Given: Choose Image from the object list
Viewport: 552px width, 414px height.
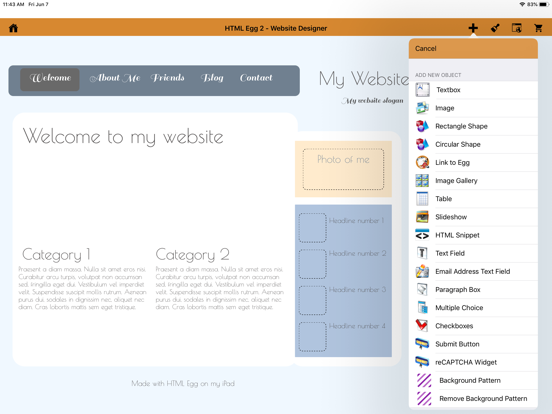Looking at the screenshot, I should pyautogui.click(x=473, y=108).
